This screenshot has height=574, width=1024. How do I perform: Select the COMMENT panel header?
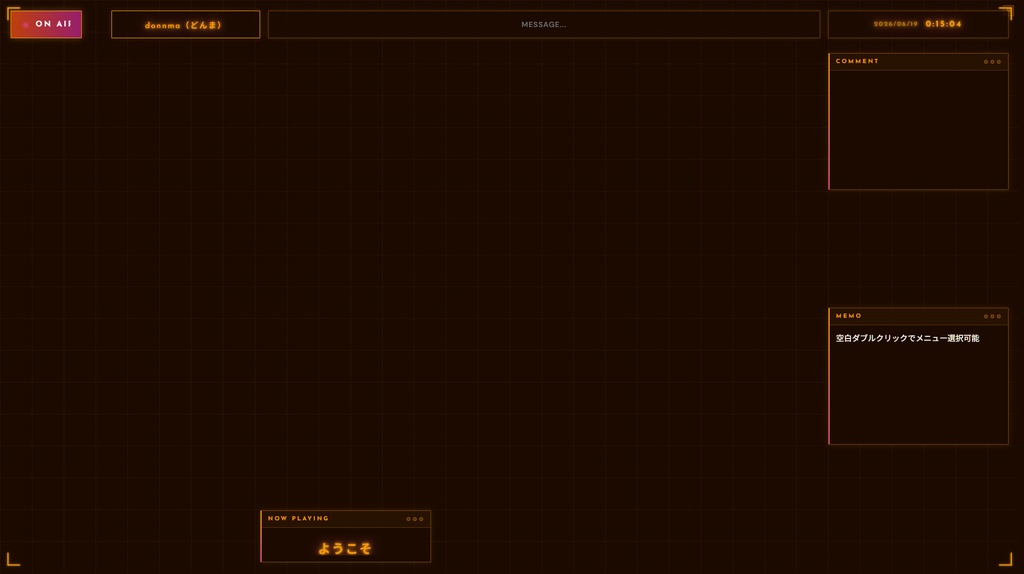(x=918, y=61)
